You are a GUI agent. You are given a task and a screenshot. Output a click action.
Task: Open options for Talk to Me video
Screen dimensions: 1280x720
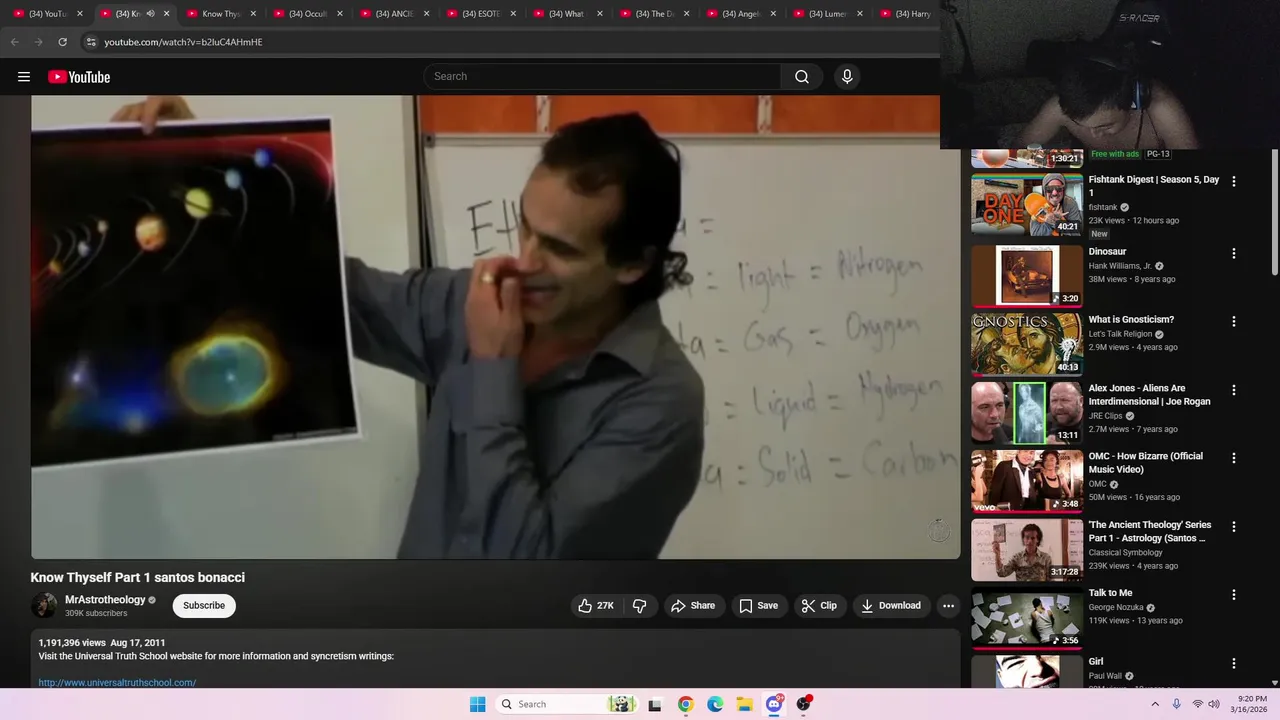tap(1234, 595)
